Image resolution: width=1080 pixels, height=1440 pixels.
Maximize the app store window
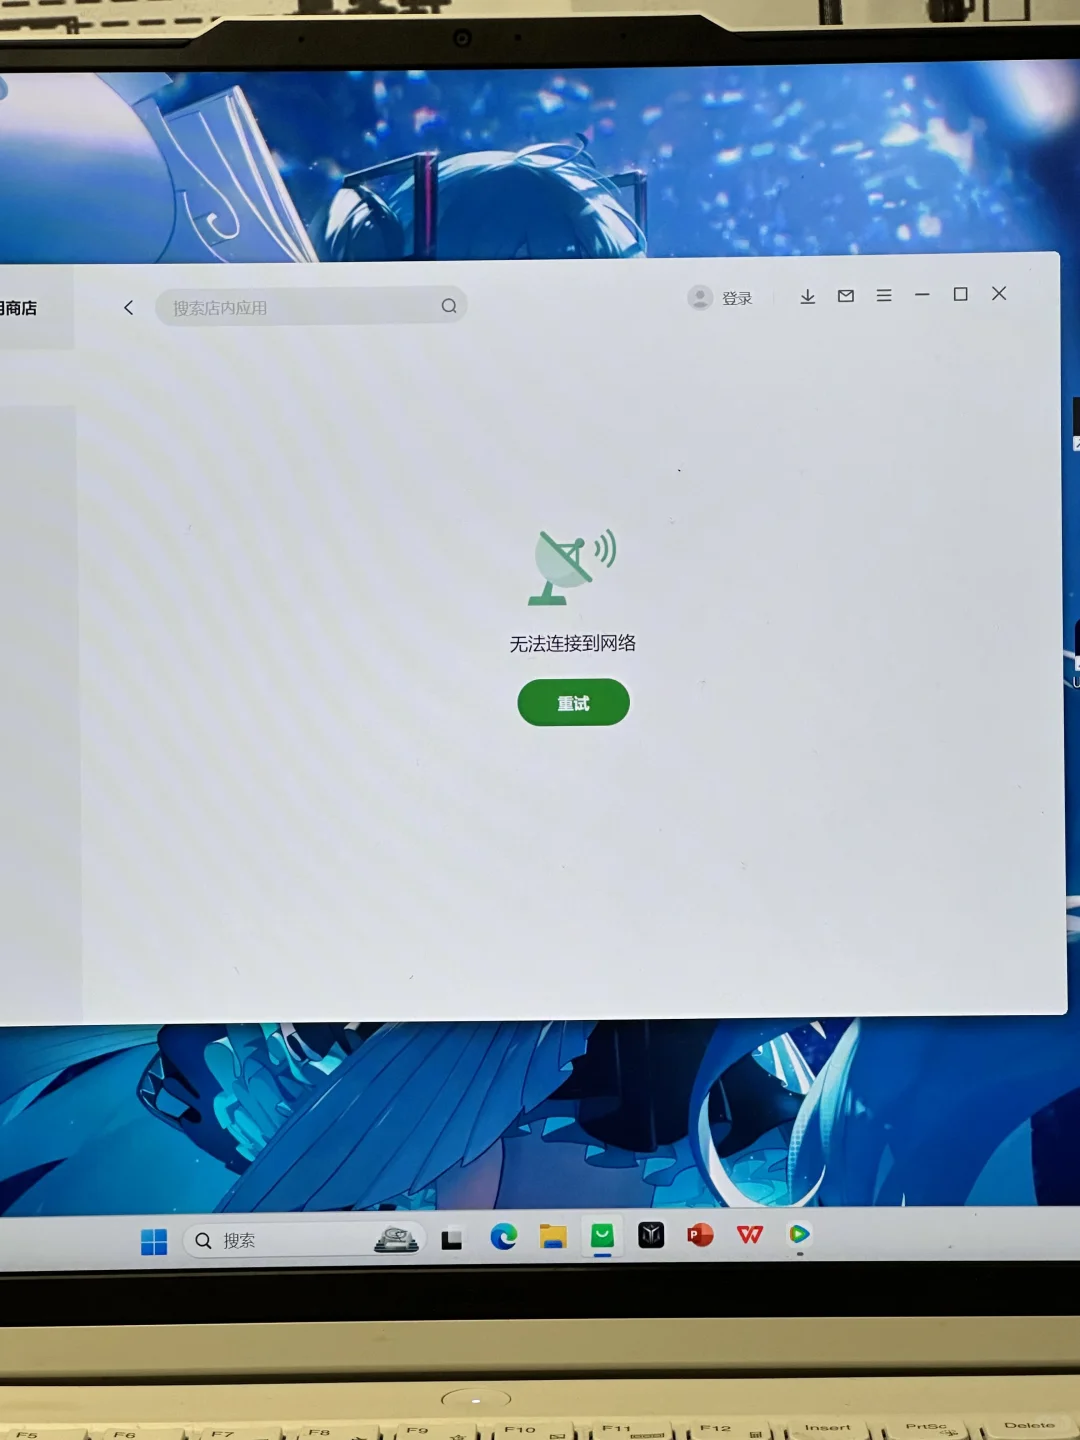[x=960, y=294]
